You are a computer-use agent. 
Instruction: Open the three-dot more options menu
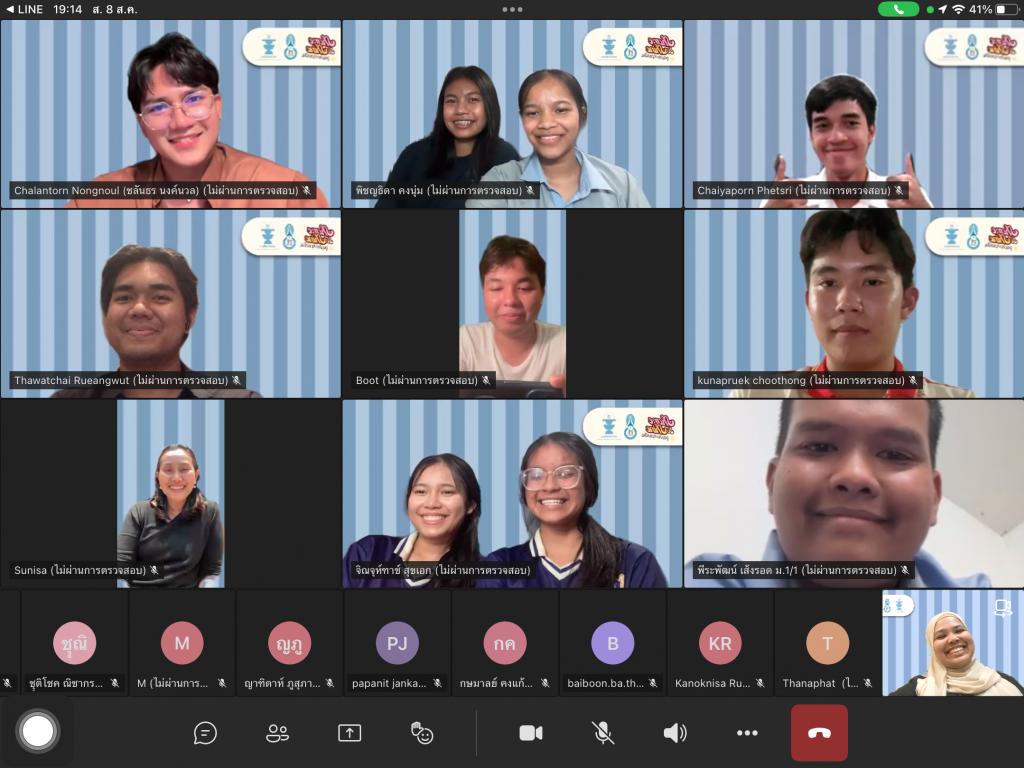[747, 733]
